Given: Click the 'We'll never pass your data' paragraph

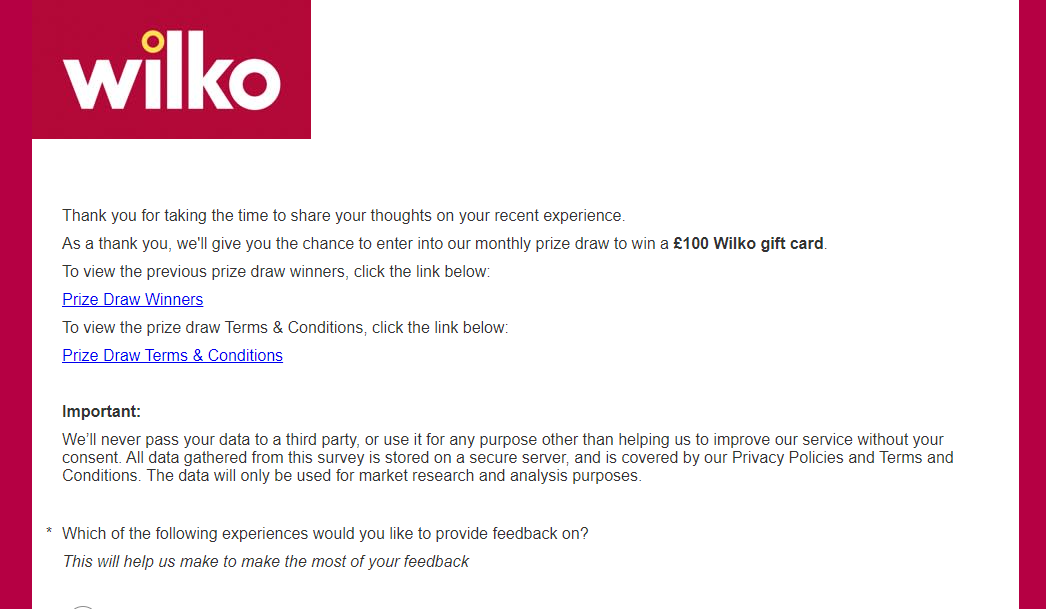Looking at the screenshot, I should pyautogui.click(x=502, y=441).
